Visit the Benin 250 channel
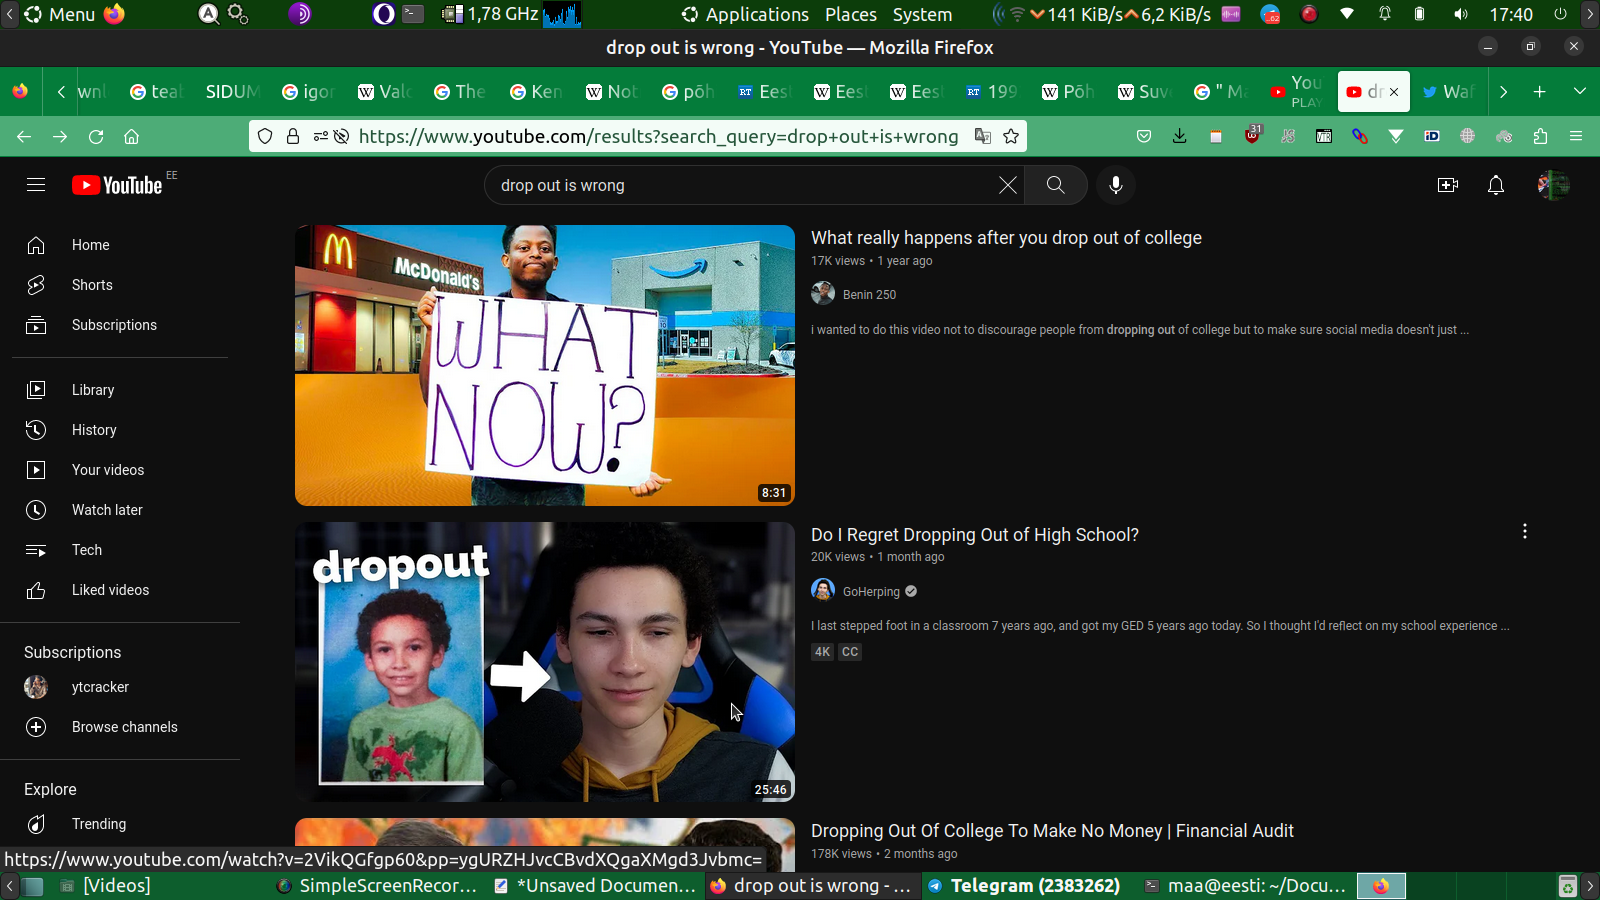The height and width of the screenshot is (900, 1600). click(x=869, y=295)
